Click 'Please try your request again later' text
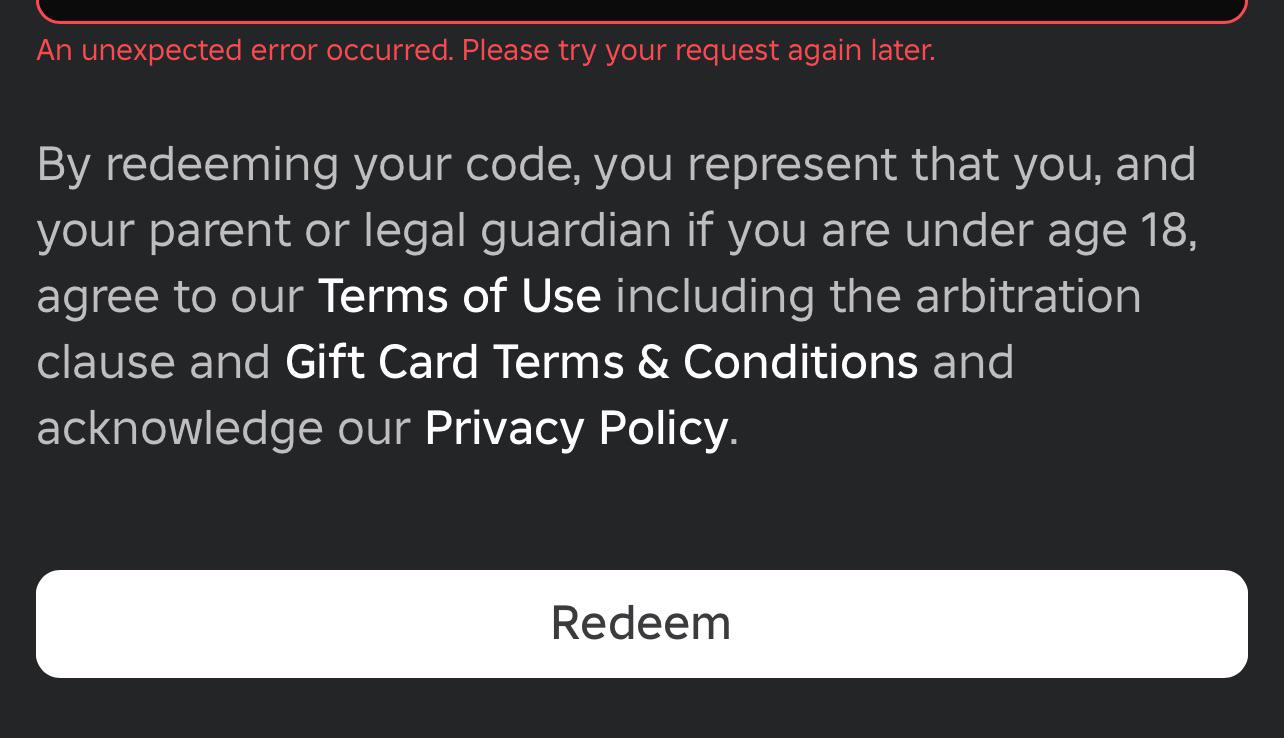The height and width of the screenshot is (738, 1284). point(698,50)
